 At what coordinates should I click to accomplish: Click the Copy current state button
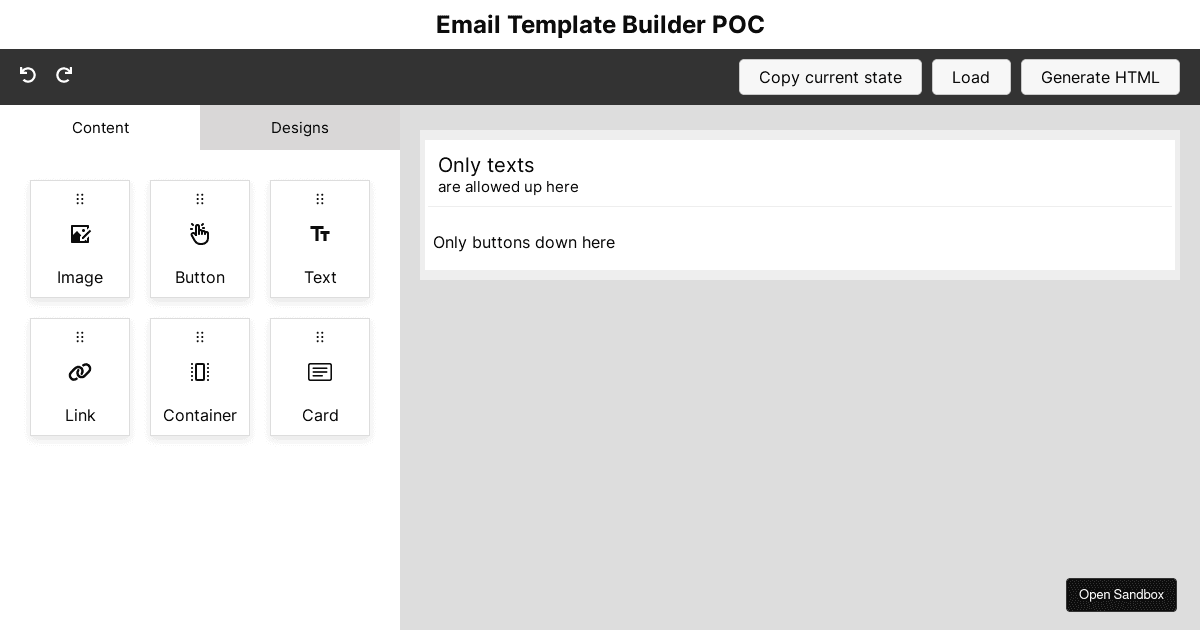tap(830, 77)
